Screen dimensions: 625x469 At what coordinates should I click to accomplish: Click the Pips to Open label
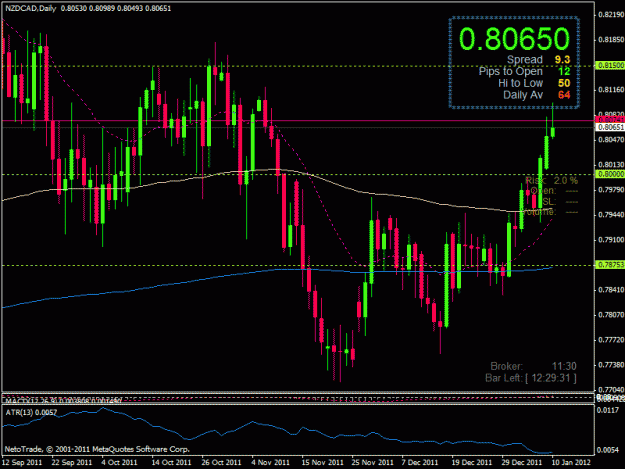pyautogui.click(x=511, y=71)
